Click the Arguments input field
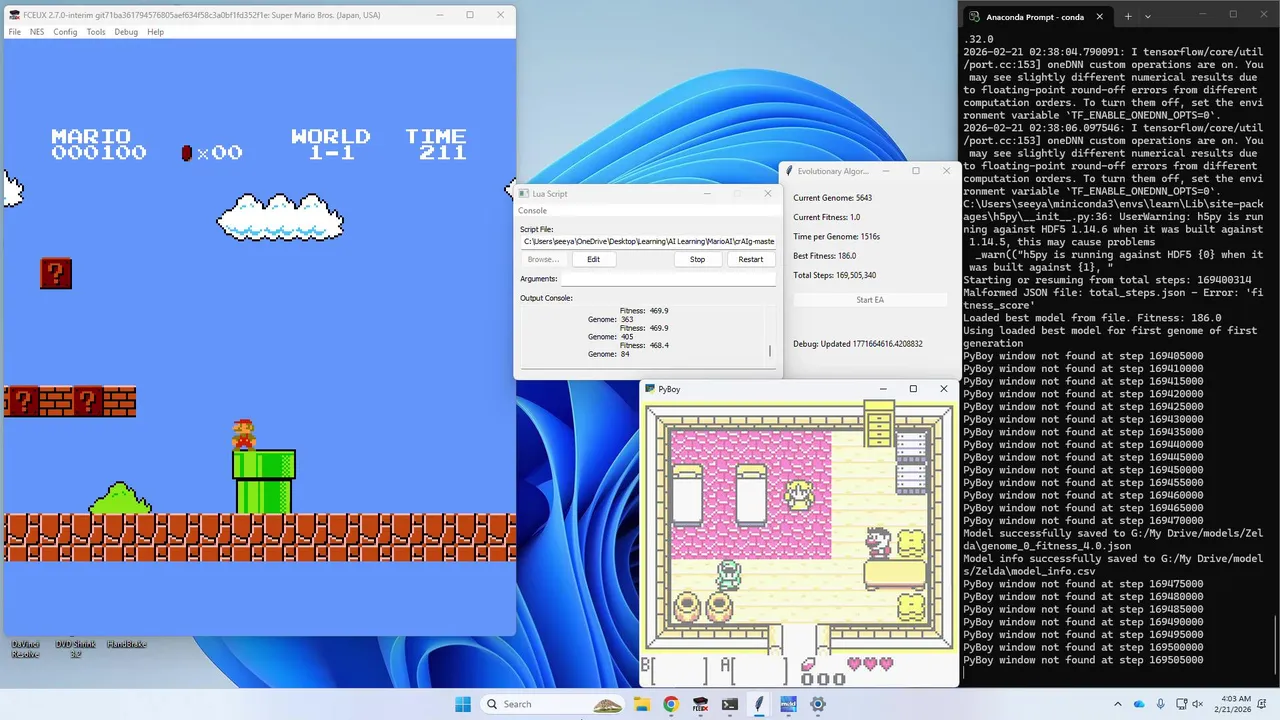This screenshot has width=1280, height=720. [x=668, y=279]
